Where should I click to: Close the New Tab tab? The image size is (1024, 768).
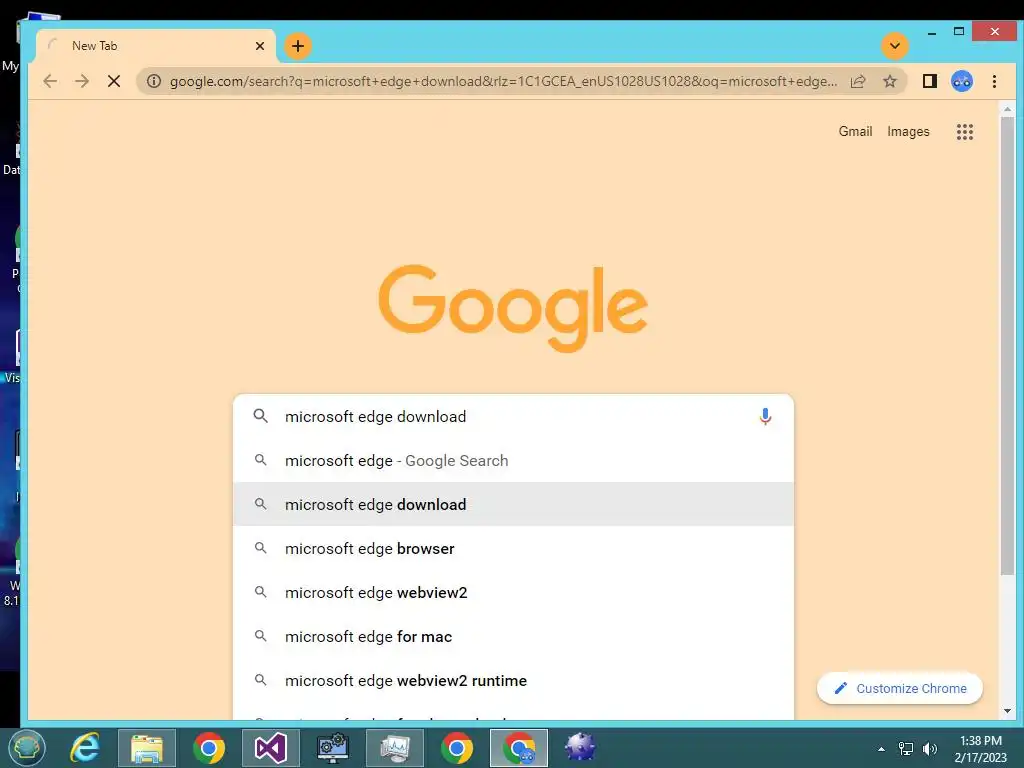tap(260, 46)
